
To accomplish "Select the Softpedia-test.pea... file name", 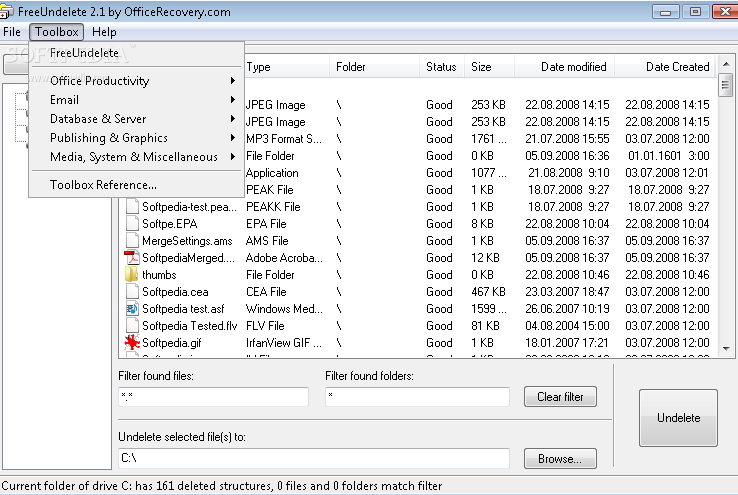I will pyautogui.click(x=189, y=207).
